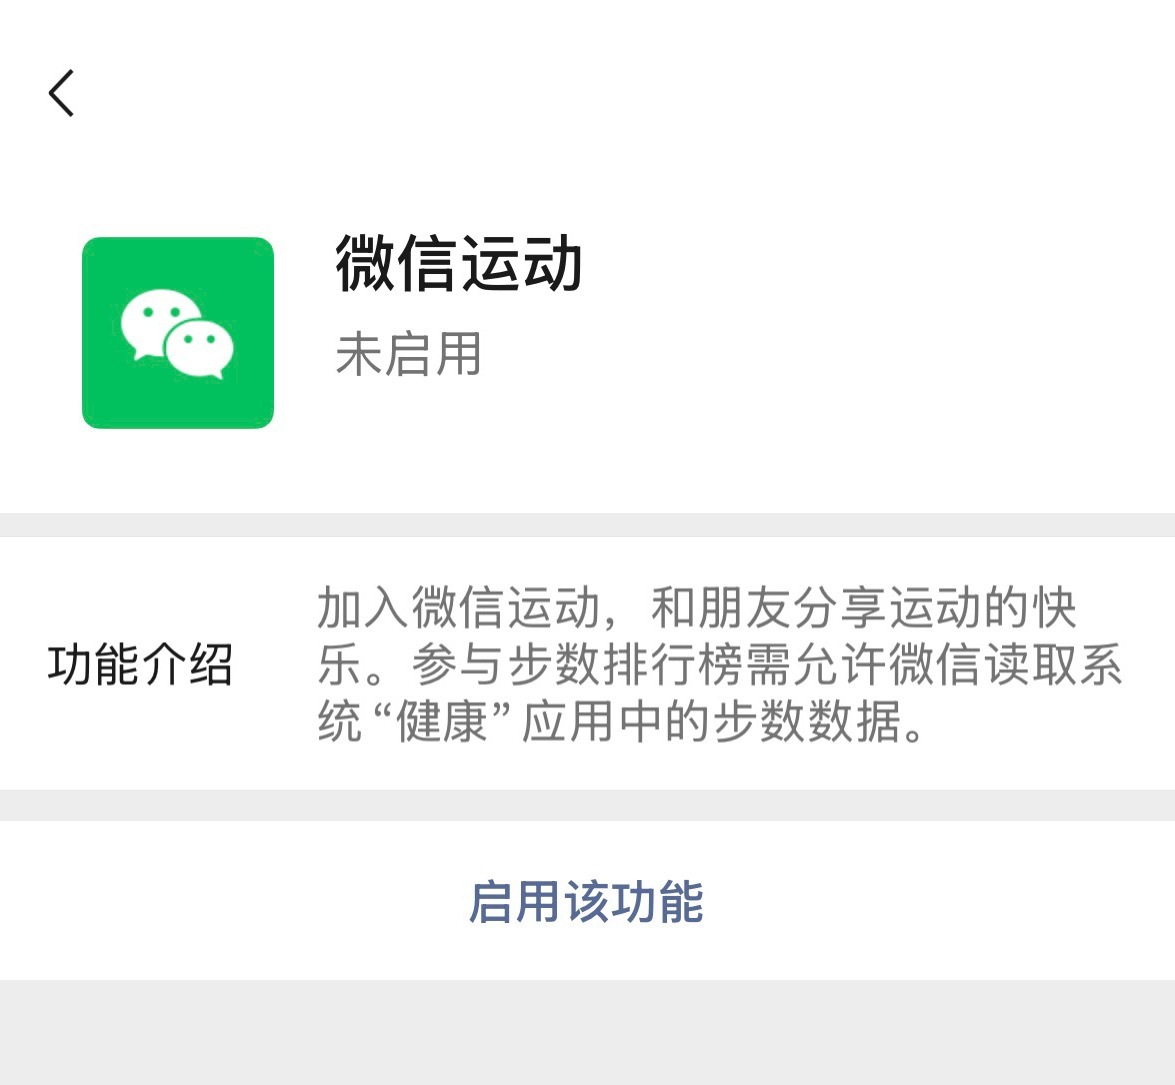Click the gray divider above the 启用该功能 row
This screenshot has width=1175, height=1085.
(x=588, y=806)
